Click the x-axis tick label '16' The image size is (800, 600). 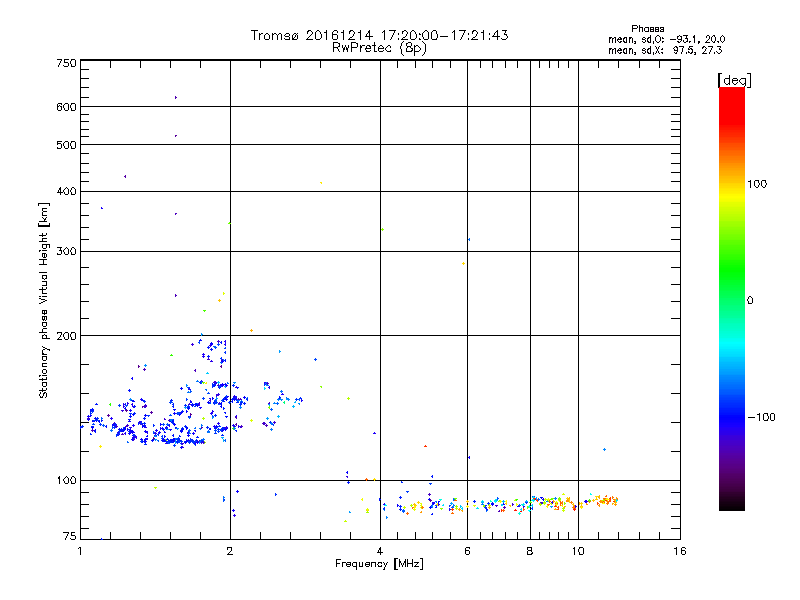680,551
